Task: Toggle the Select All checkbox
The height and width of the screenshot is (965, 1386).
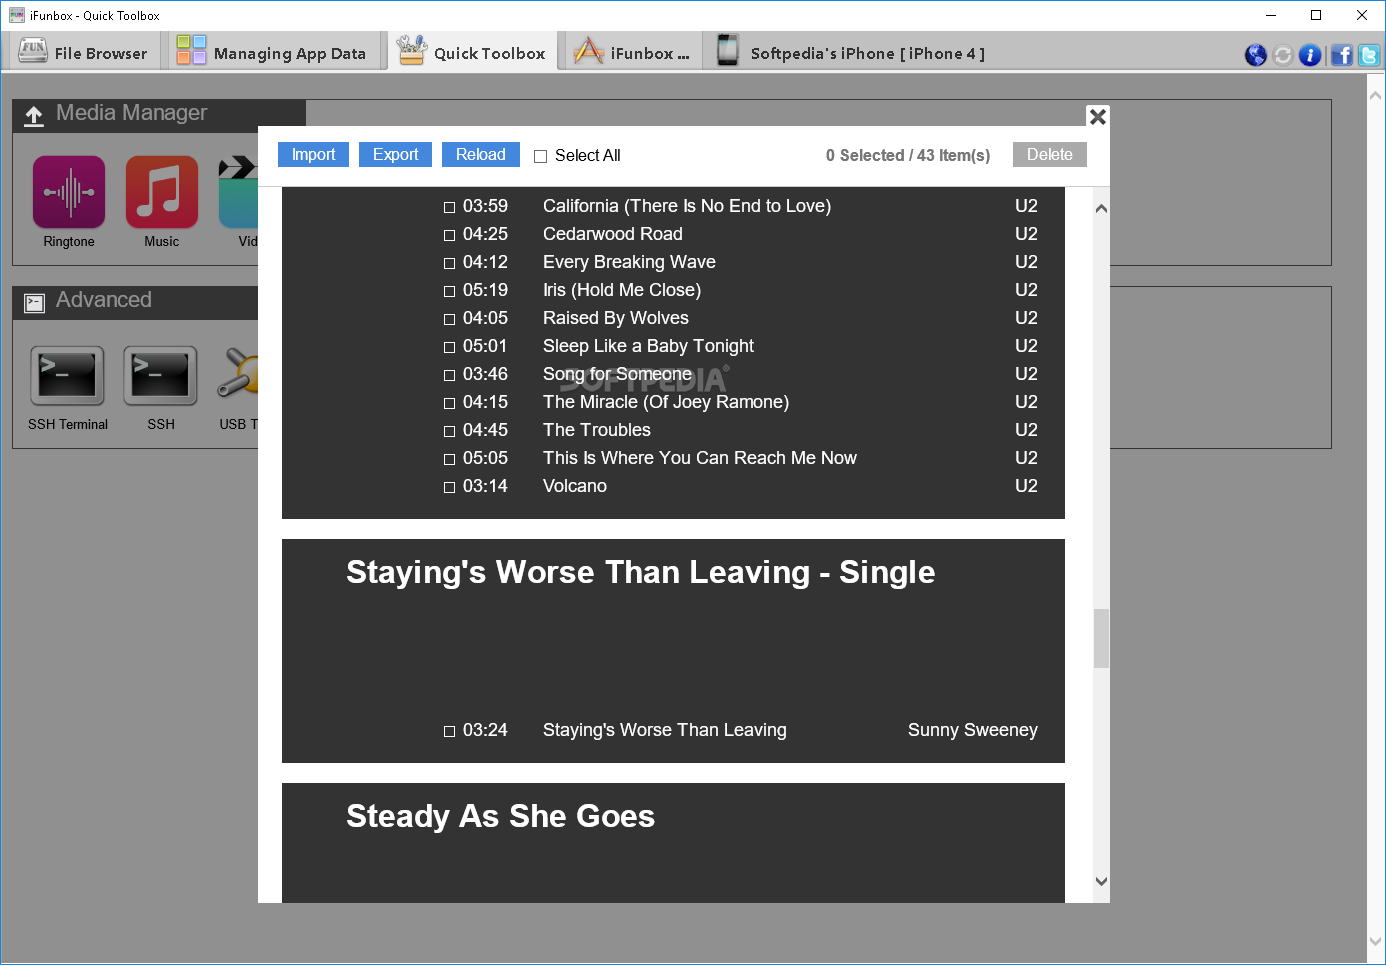Action: coord(541,156)
